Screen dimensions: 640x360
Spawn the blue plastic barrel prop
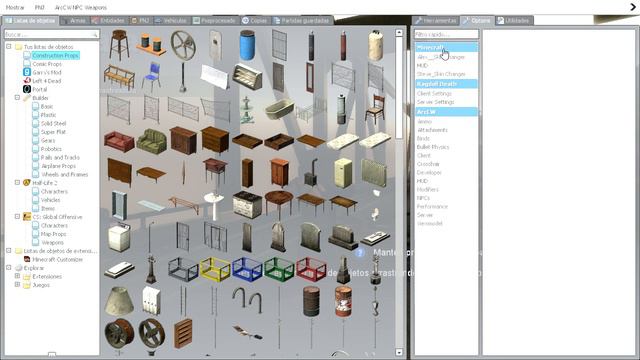coord(247,45)
